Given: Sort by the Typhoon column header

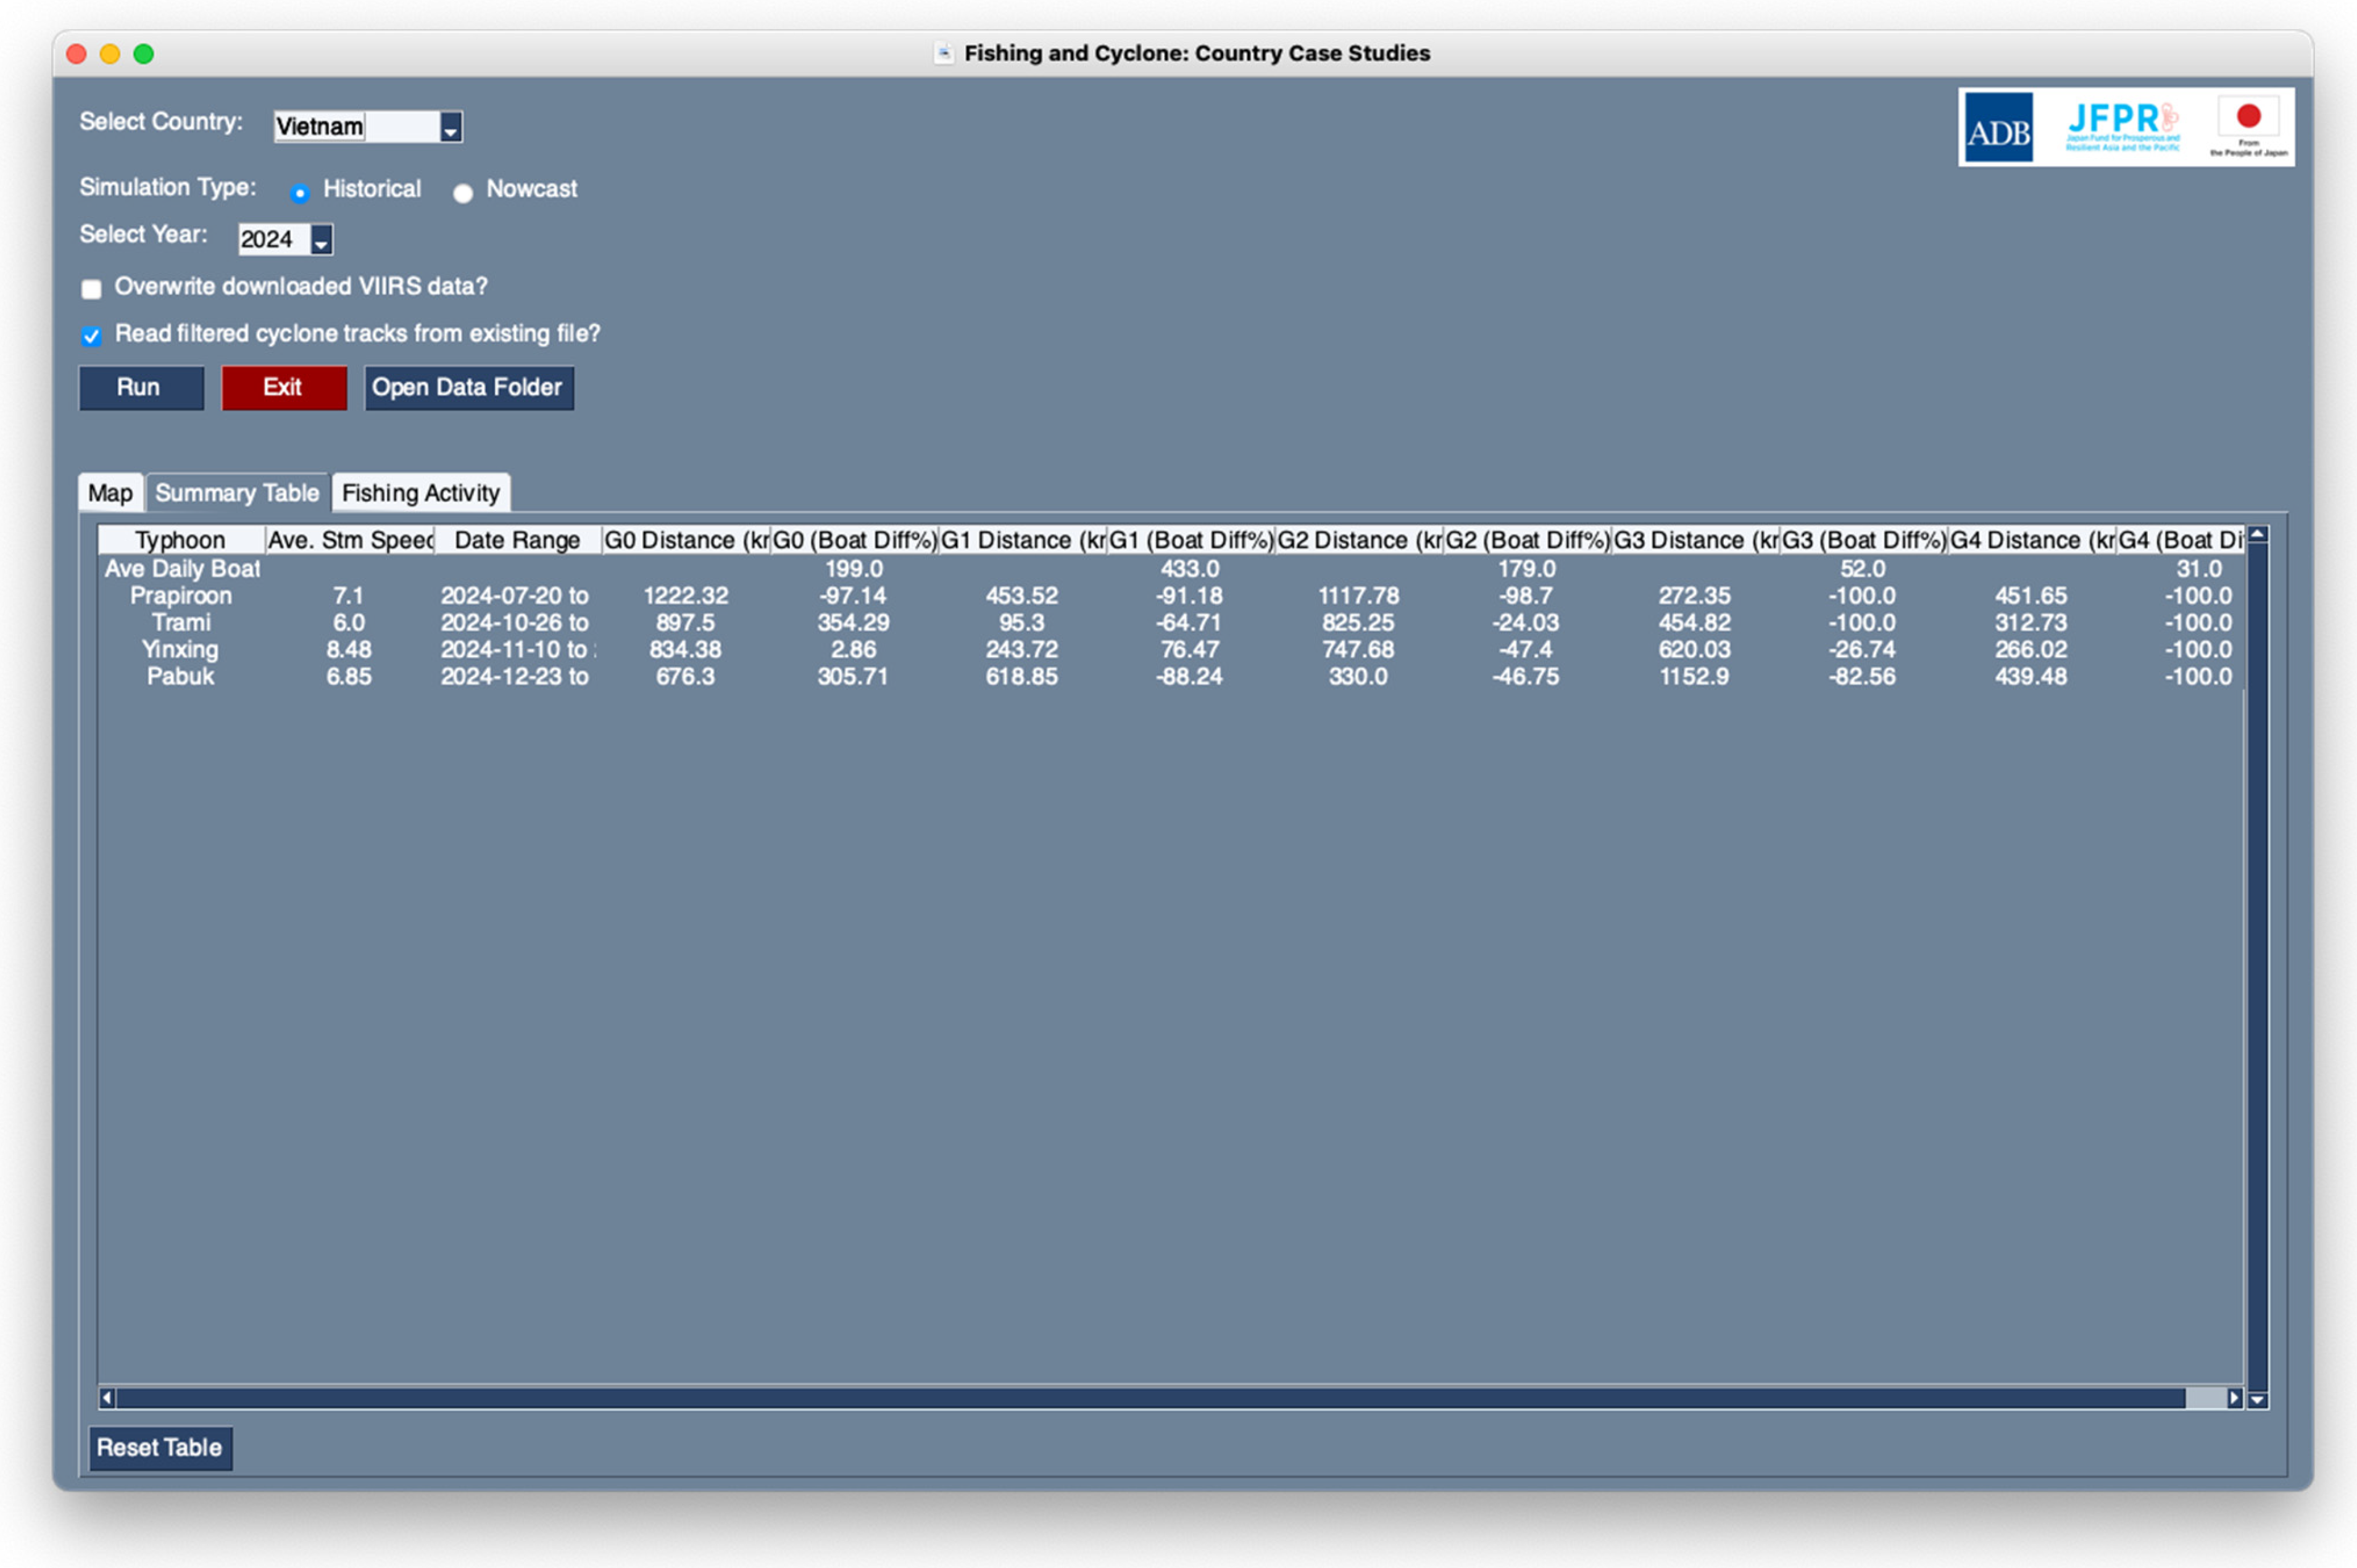Looking at the screenshot, I should click(x=181, y=540).
